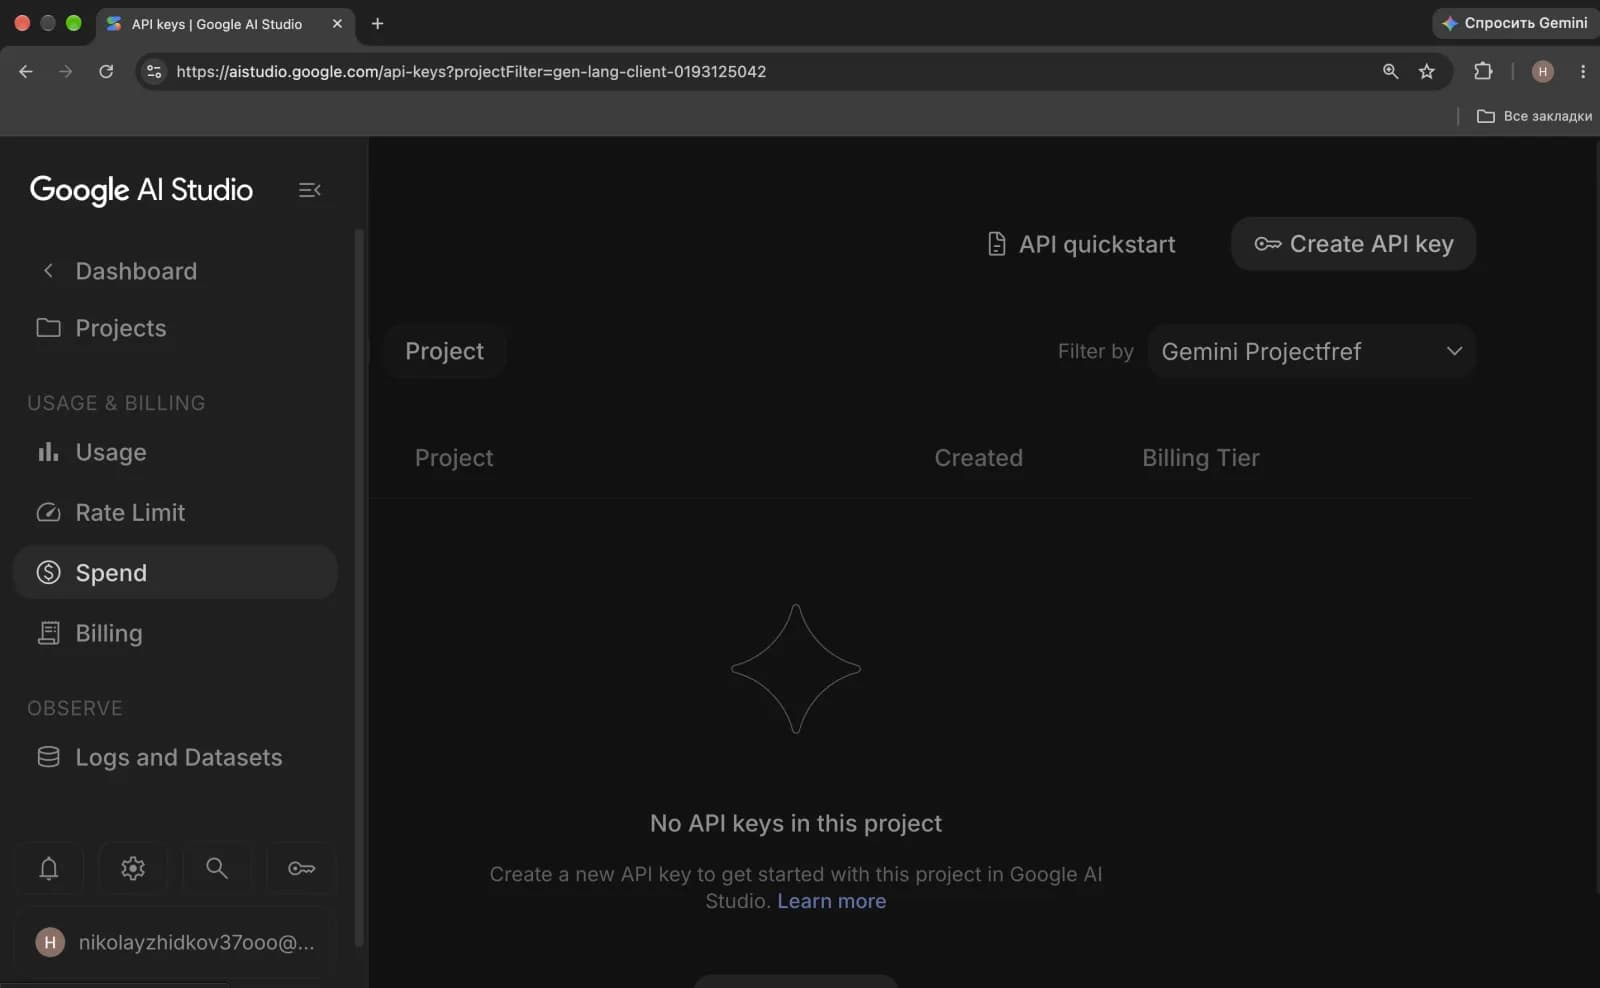
Task: Click the browser back arrow
Action: tap(26, 71)
